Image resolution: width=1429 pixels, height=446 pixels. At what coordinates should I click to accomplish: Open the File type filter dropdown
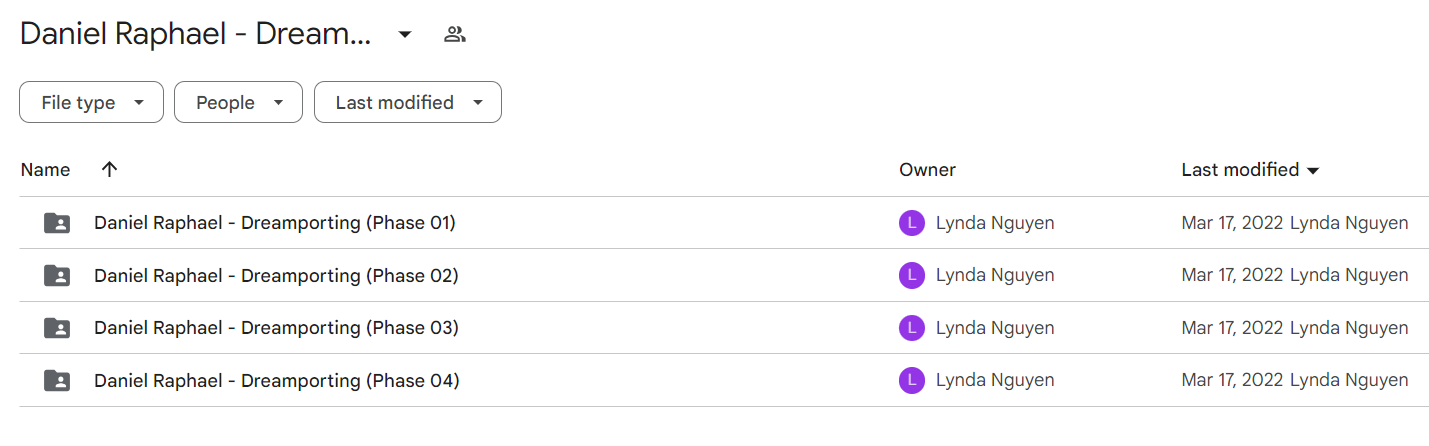[91, 102]
